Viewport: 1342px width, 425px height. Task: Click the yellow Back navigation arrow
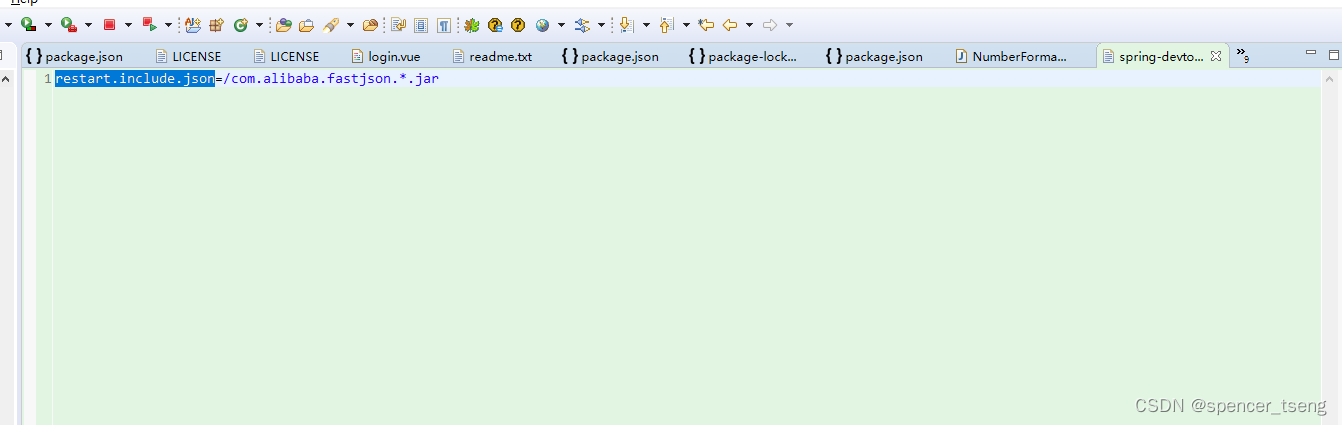730,24
